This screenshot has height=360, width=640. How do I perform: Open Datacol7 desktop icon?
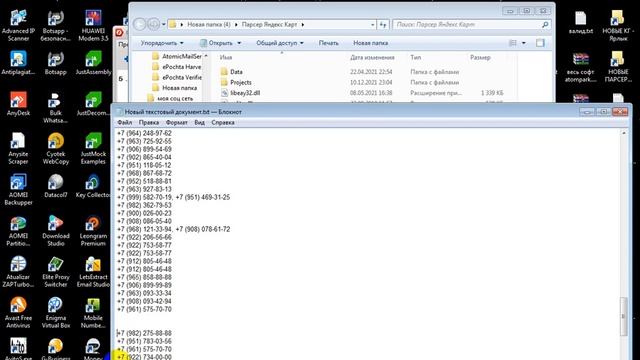tap(56, 186)
